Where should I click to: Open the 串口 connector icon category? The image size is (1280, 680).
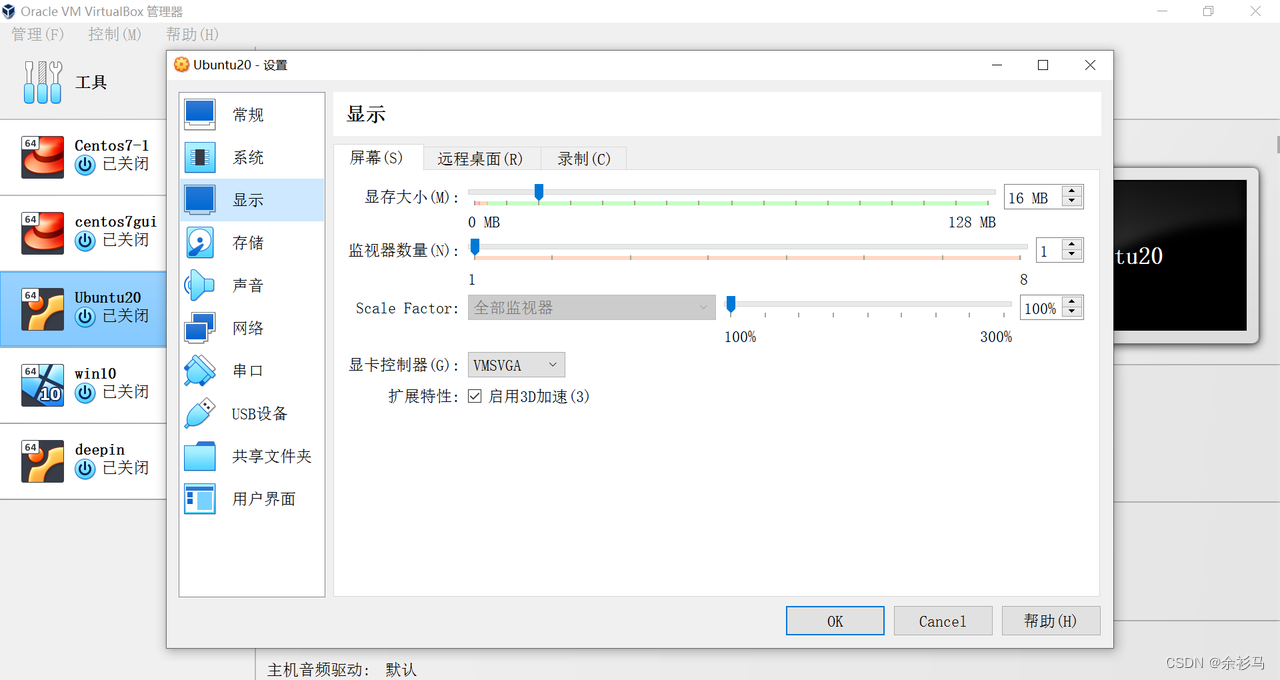click(200, 370)
